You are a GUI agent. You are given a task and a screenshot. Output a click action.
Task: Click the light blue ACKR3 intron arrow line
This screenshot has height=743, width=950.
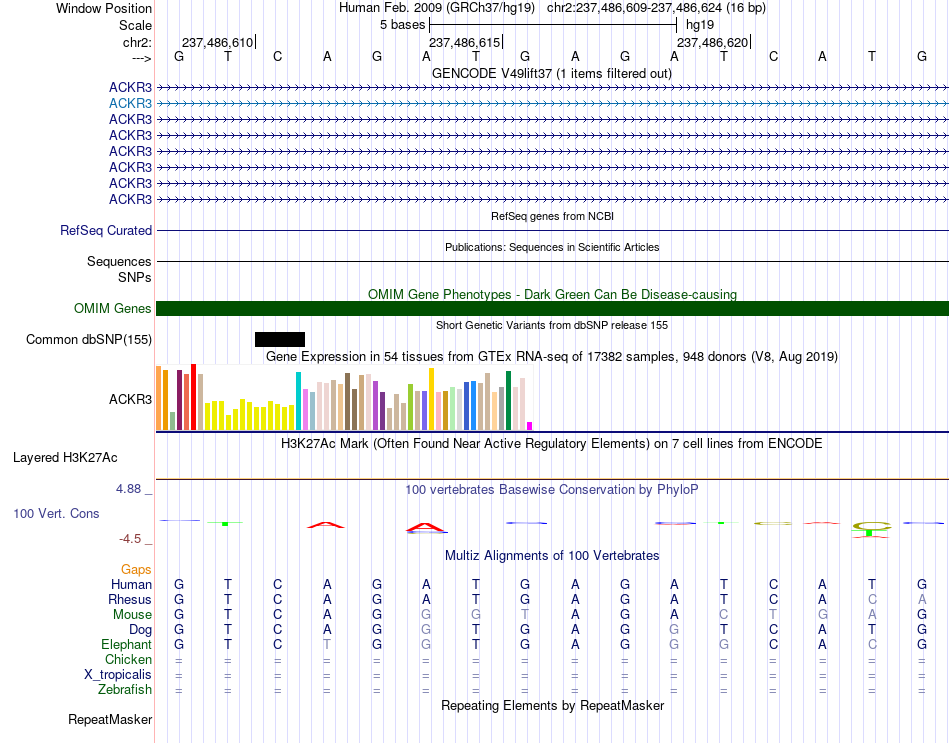point(552,104)
